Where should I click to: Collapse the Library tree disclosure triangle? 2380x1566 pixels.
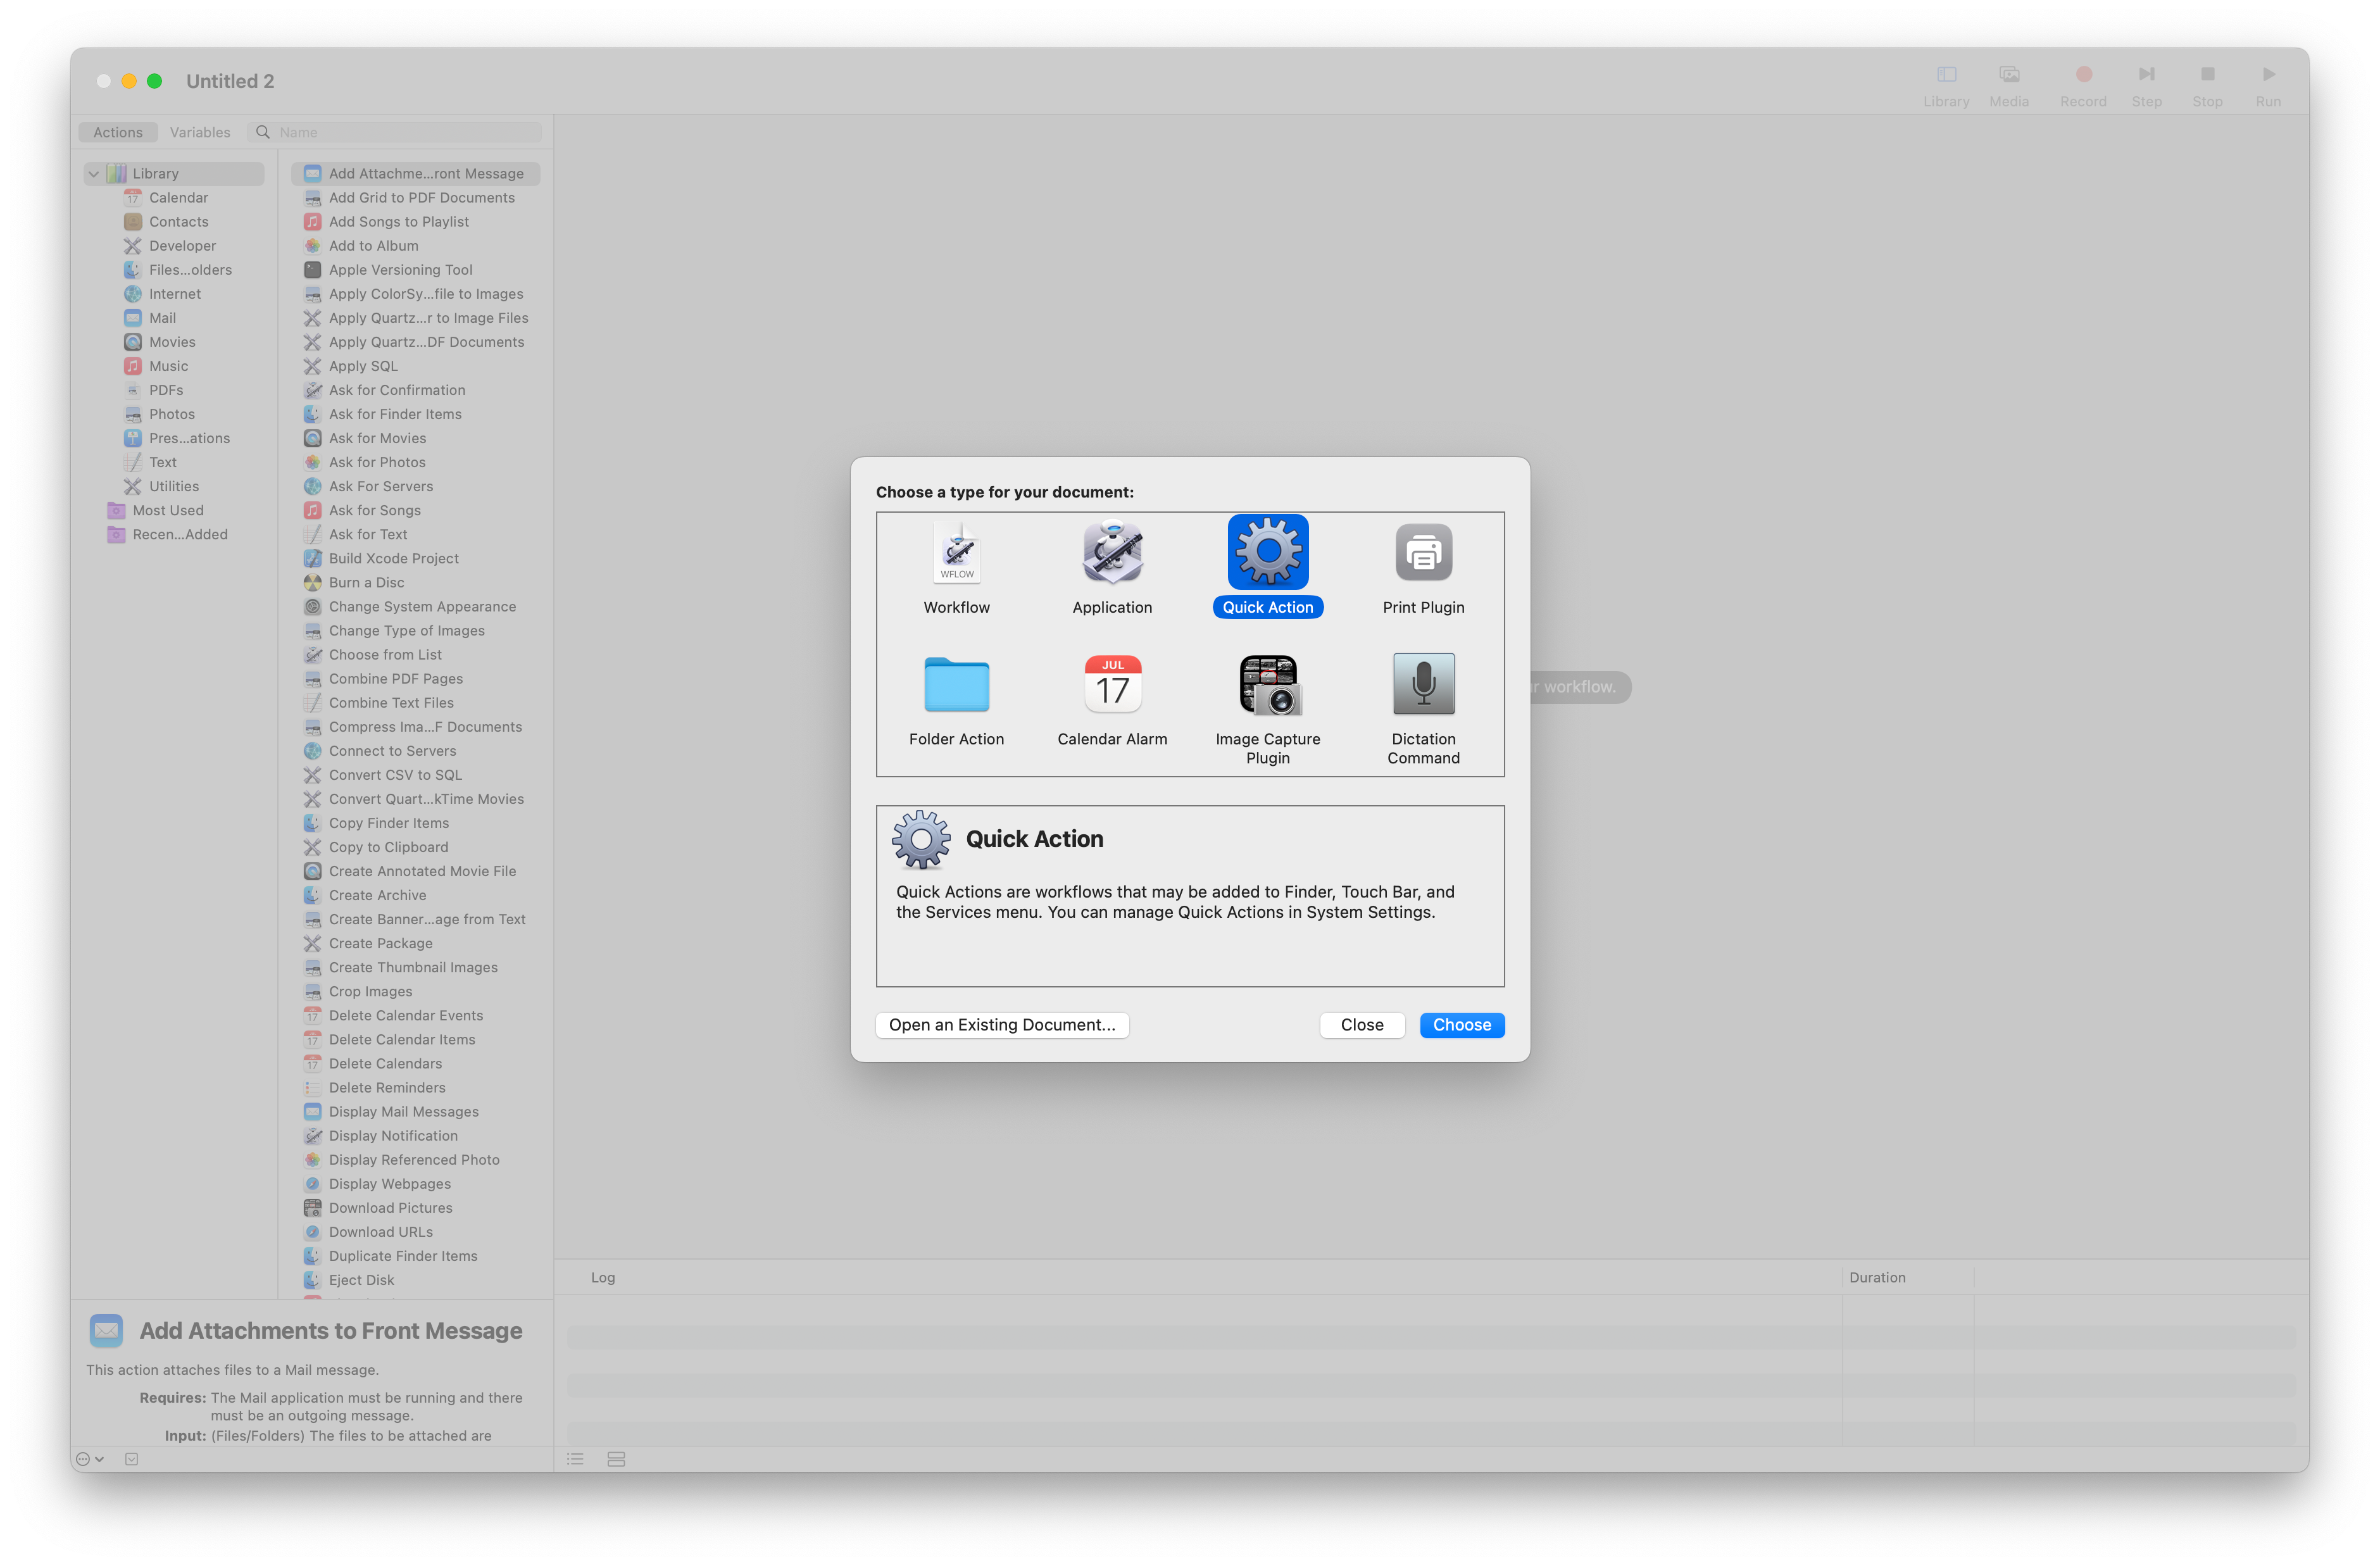click(94, 174)
